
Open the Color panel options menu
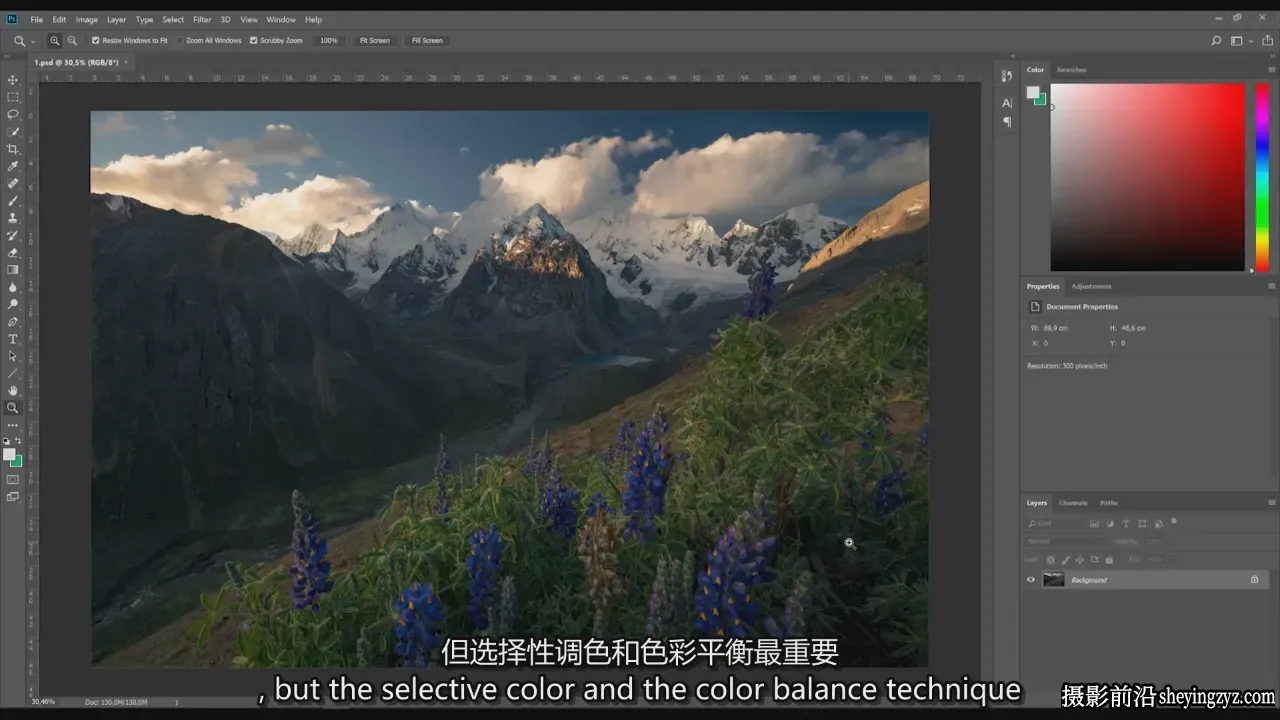(1271, 70)
